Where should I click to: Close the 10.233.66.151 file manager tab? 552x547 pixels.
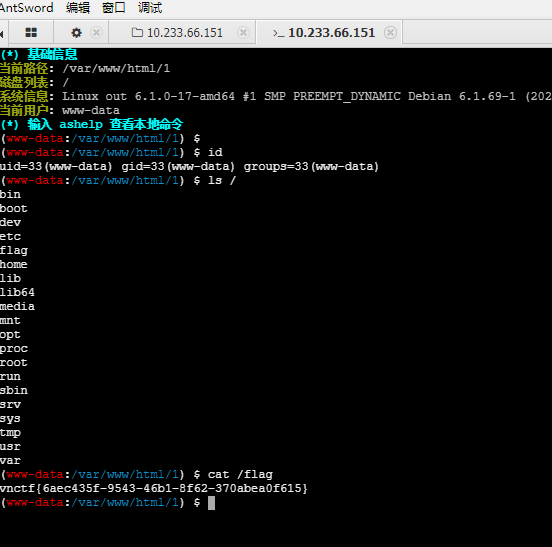pos(243,32)
